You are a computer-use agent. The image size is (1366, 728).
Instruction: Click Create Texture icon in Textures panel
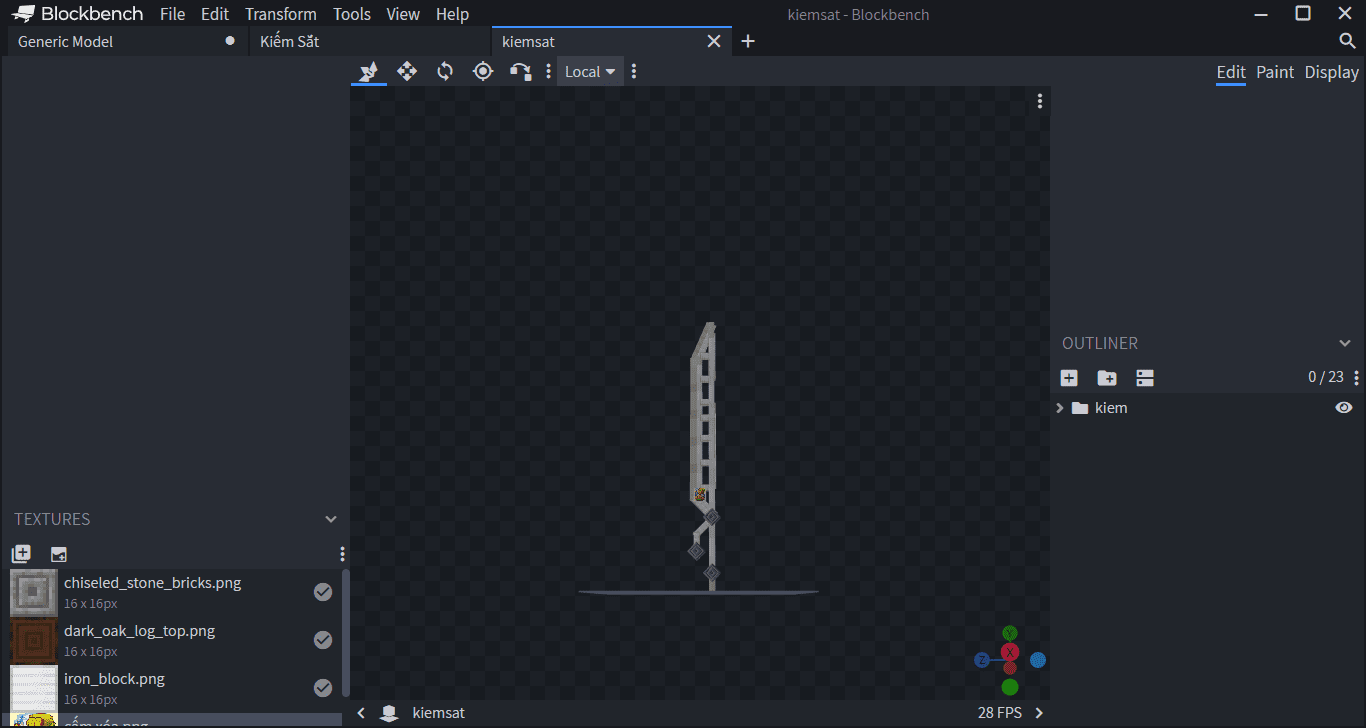pos(59,553)
